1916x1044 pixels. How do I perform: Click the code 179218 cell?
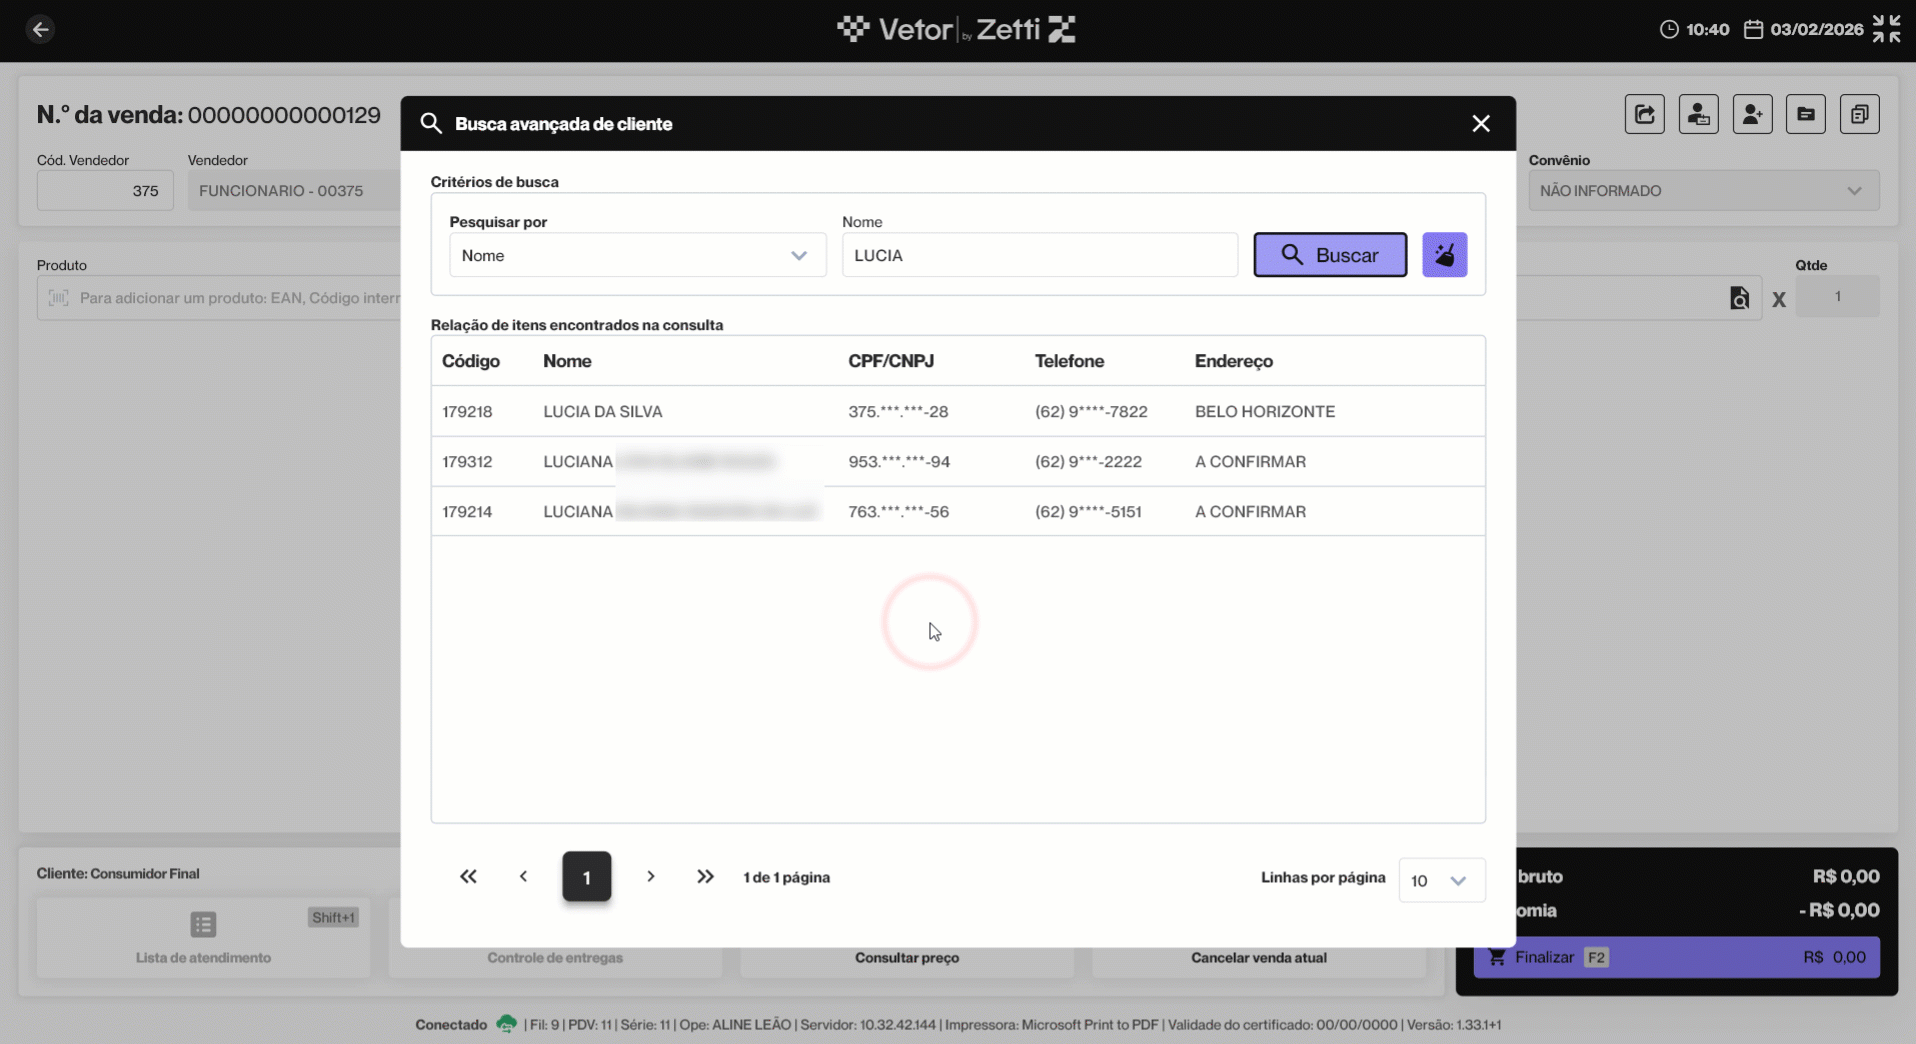467,411
